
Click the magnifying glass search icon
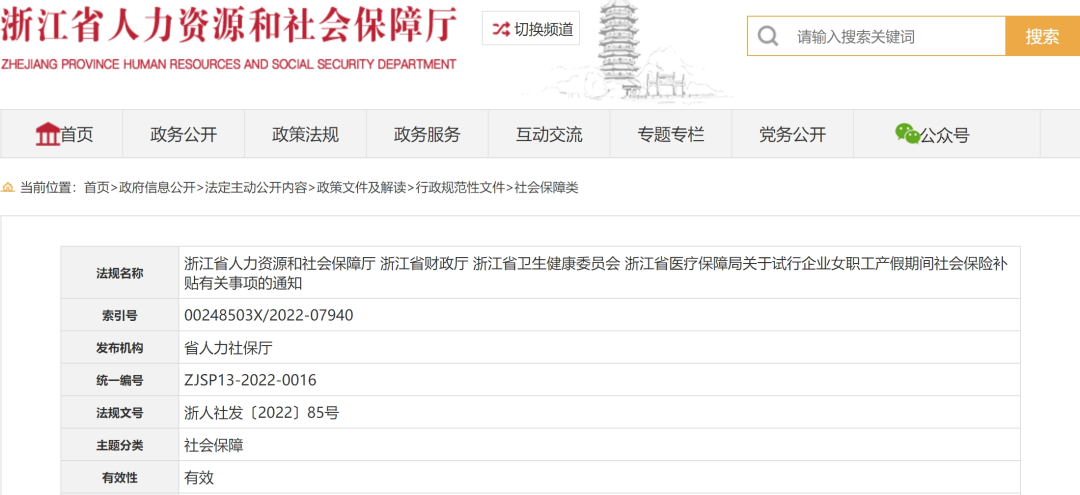click(768, 37)
